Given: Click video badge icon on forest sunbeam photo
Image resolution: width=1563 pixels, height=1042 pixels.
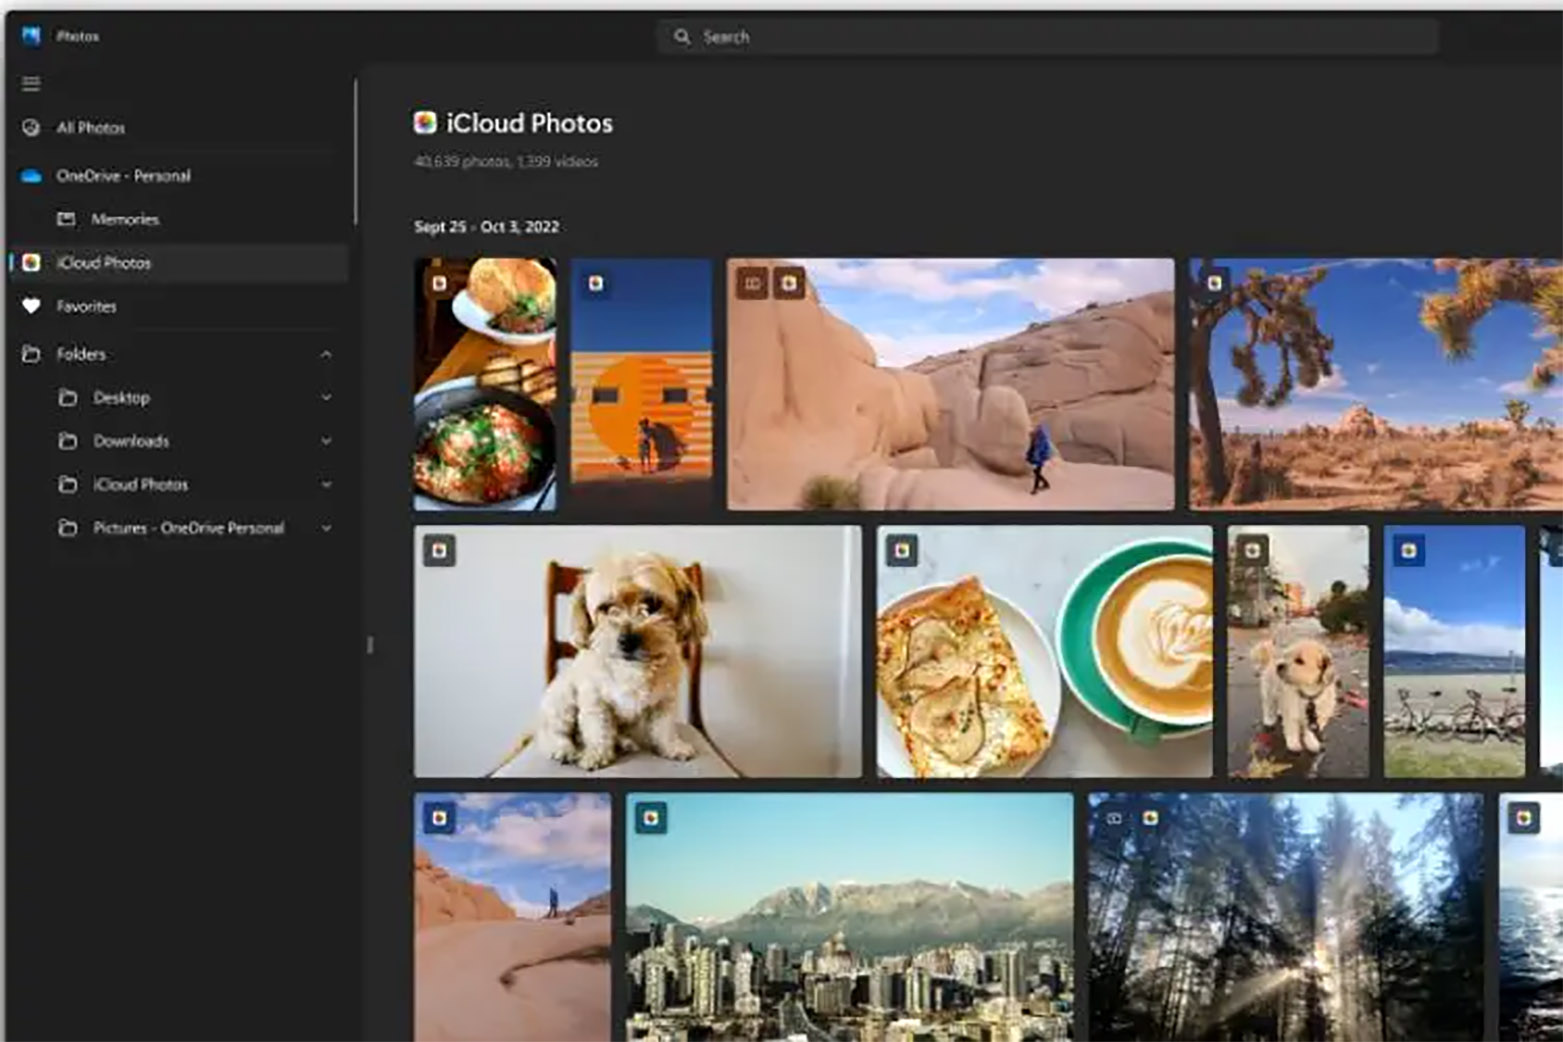Looking at the screenshot, I should click(1114, 818).
